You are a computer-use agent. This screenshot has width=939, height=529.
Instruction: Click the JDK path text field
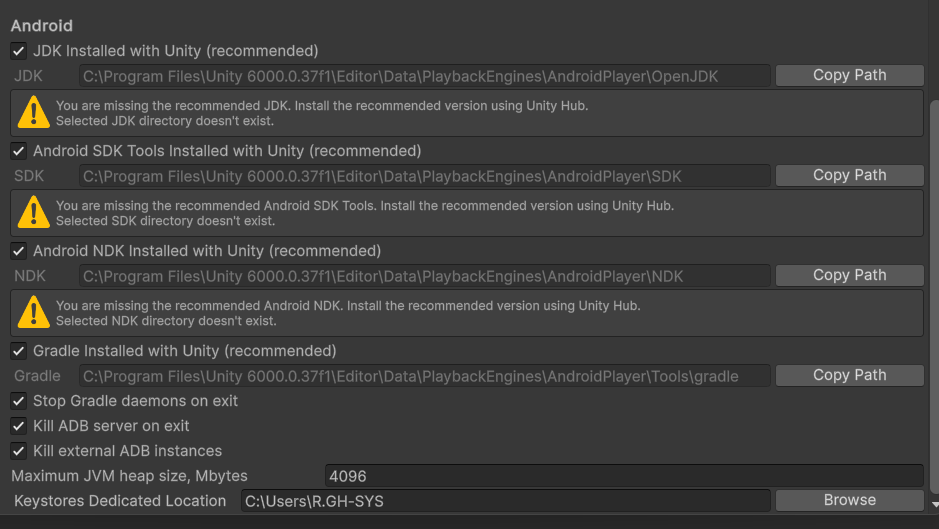[x=425, y=76]
